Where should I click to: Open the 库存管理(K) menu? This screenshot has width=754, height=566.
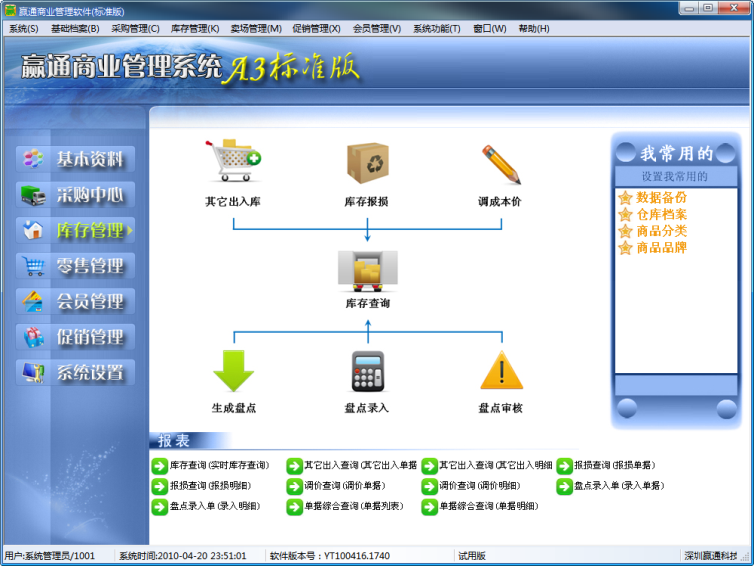pos(195,29)
